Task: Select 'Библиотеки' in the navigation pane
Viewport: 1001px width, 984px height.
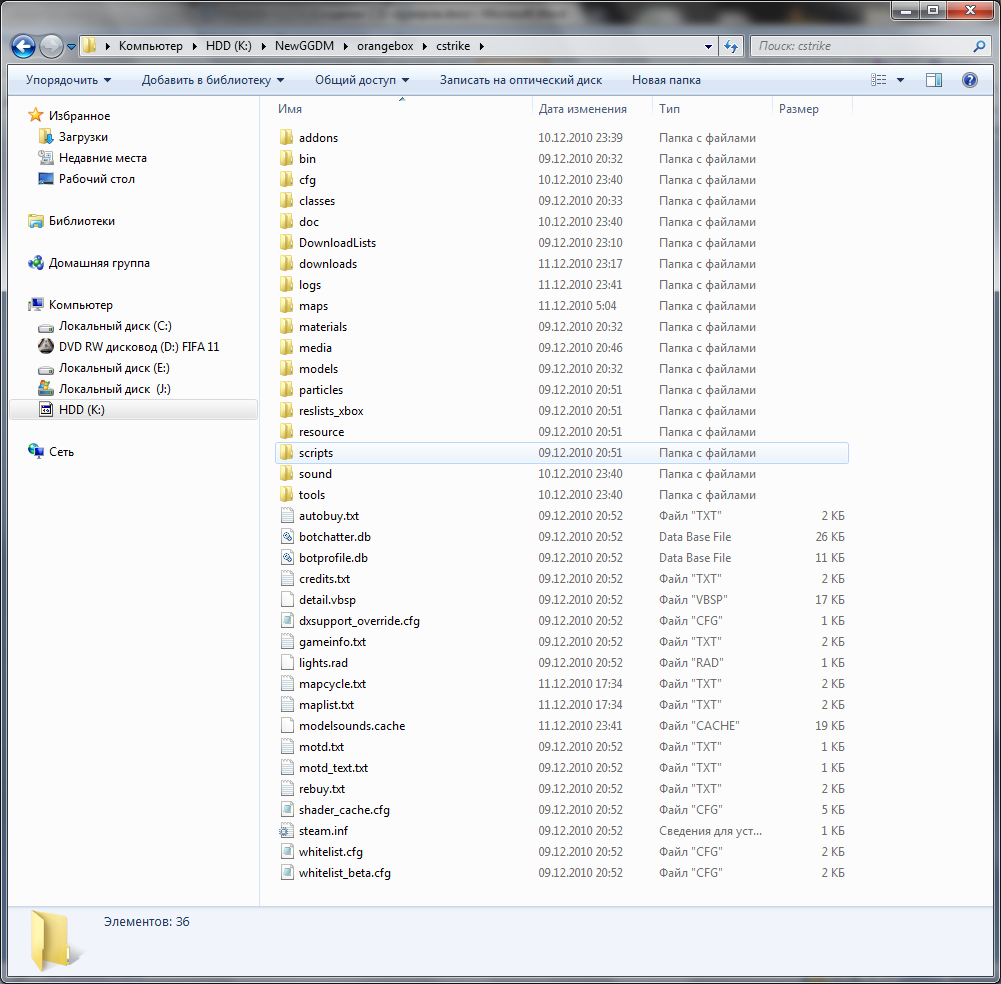Action: (82, 221)
